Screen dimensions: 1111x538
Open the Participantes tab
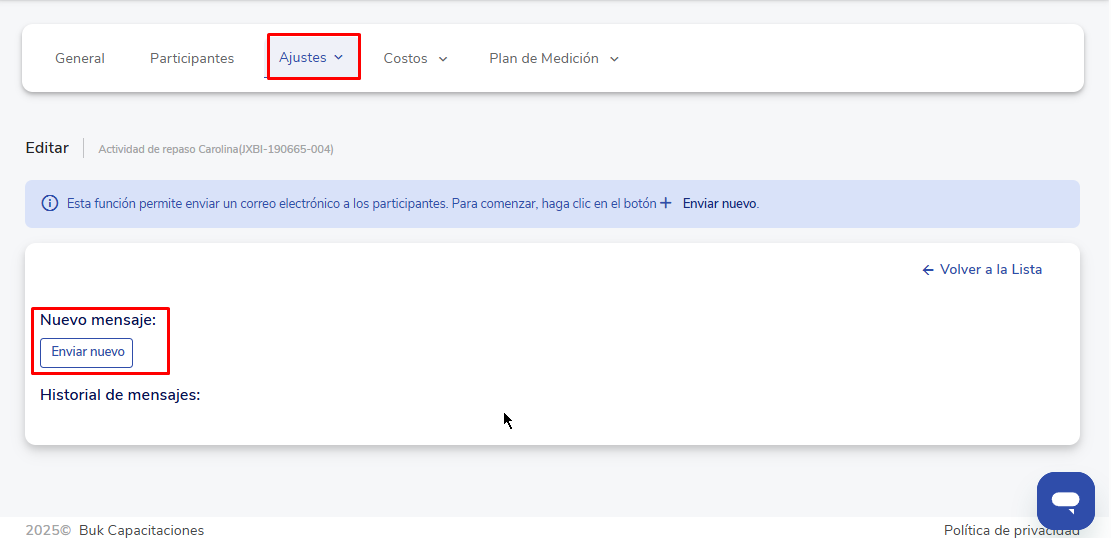pyautogui.click(x=192, y=59)
